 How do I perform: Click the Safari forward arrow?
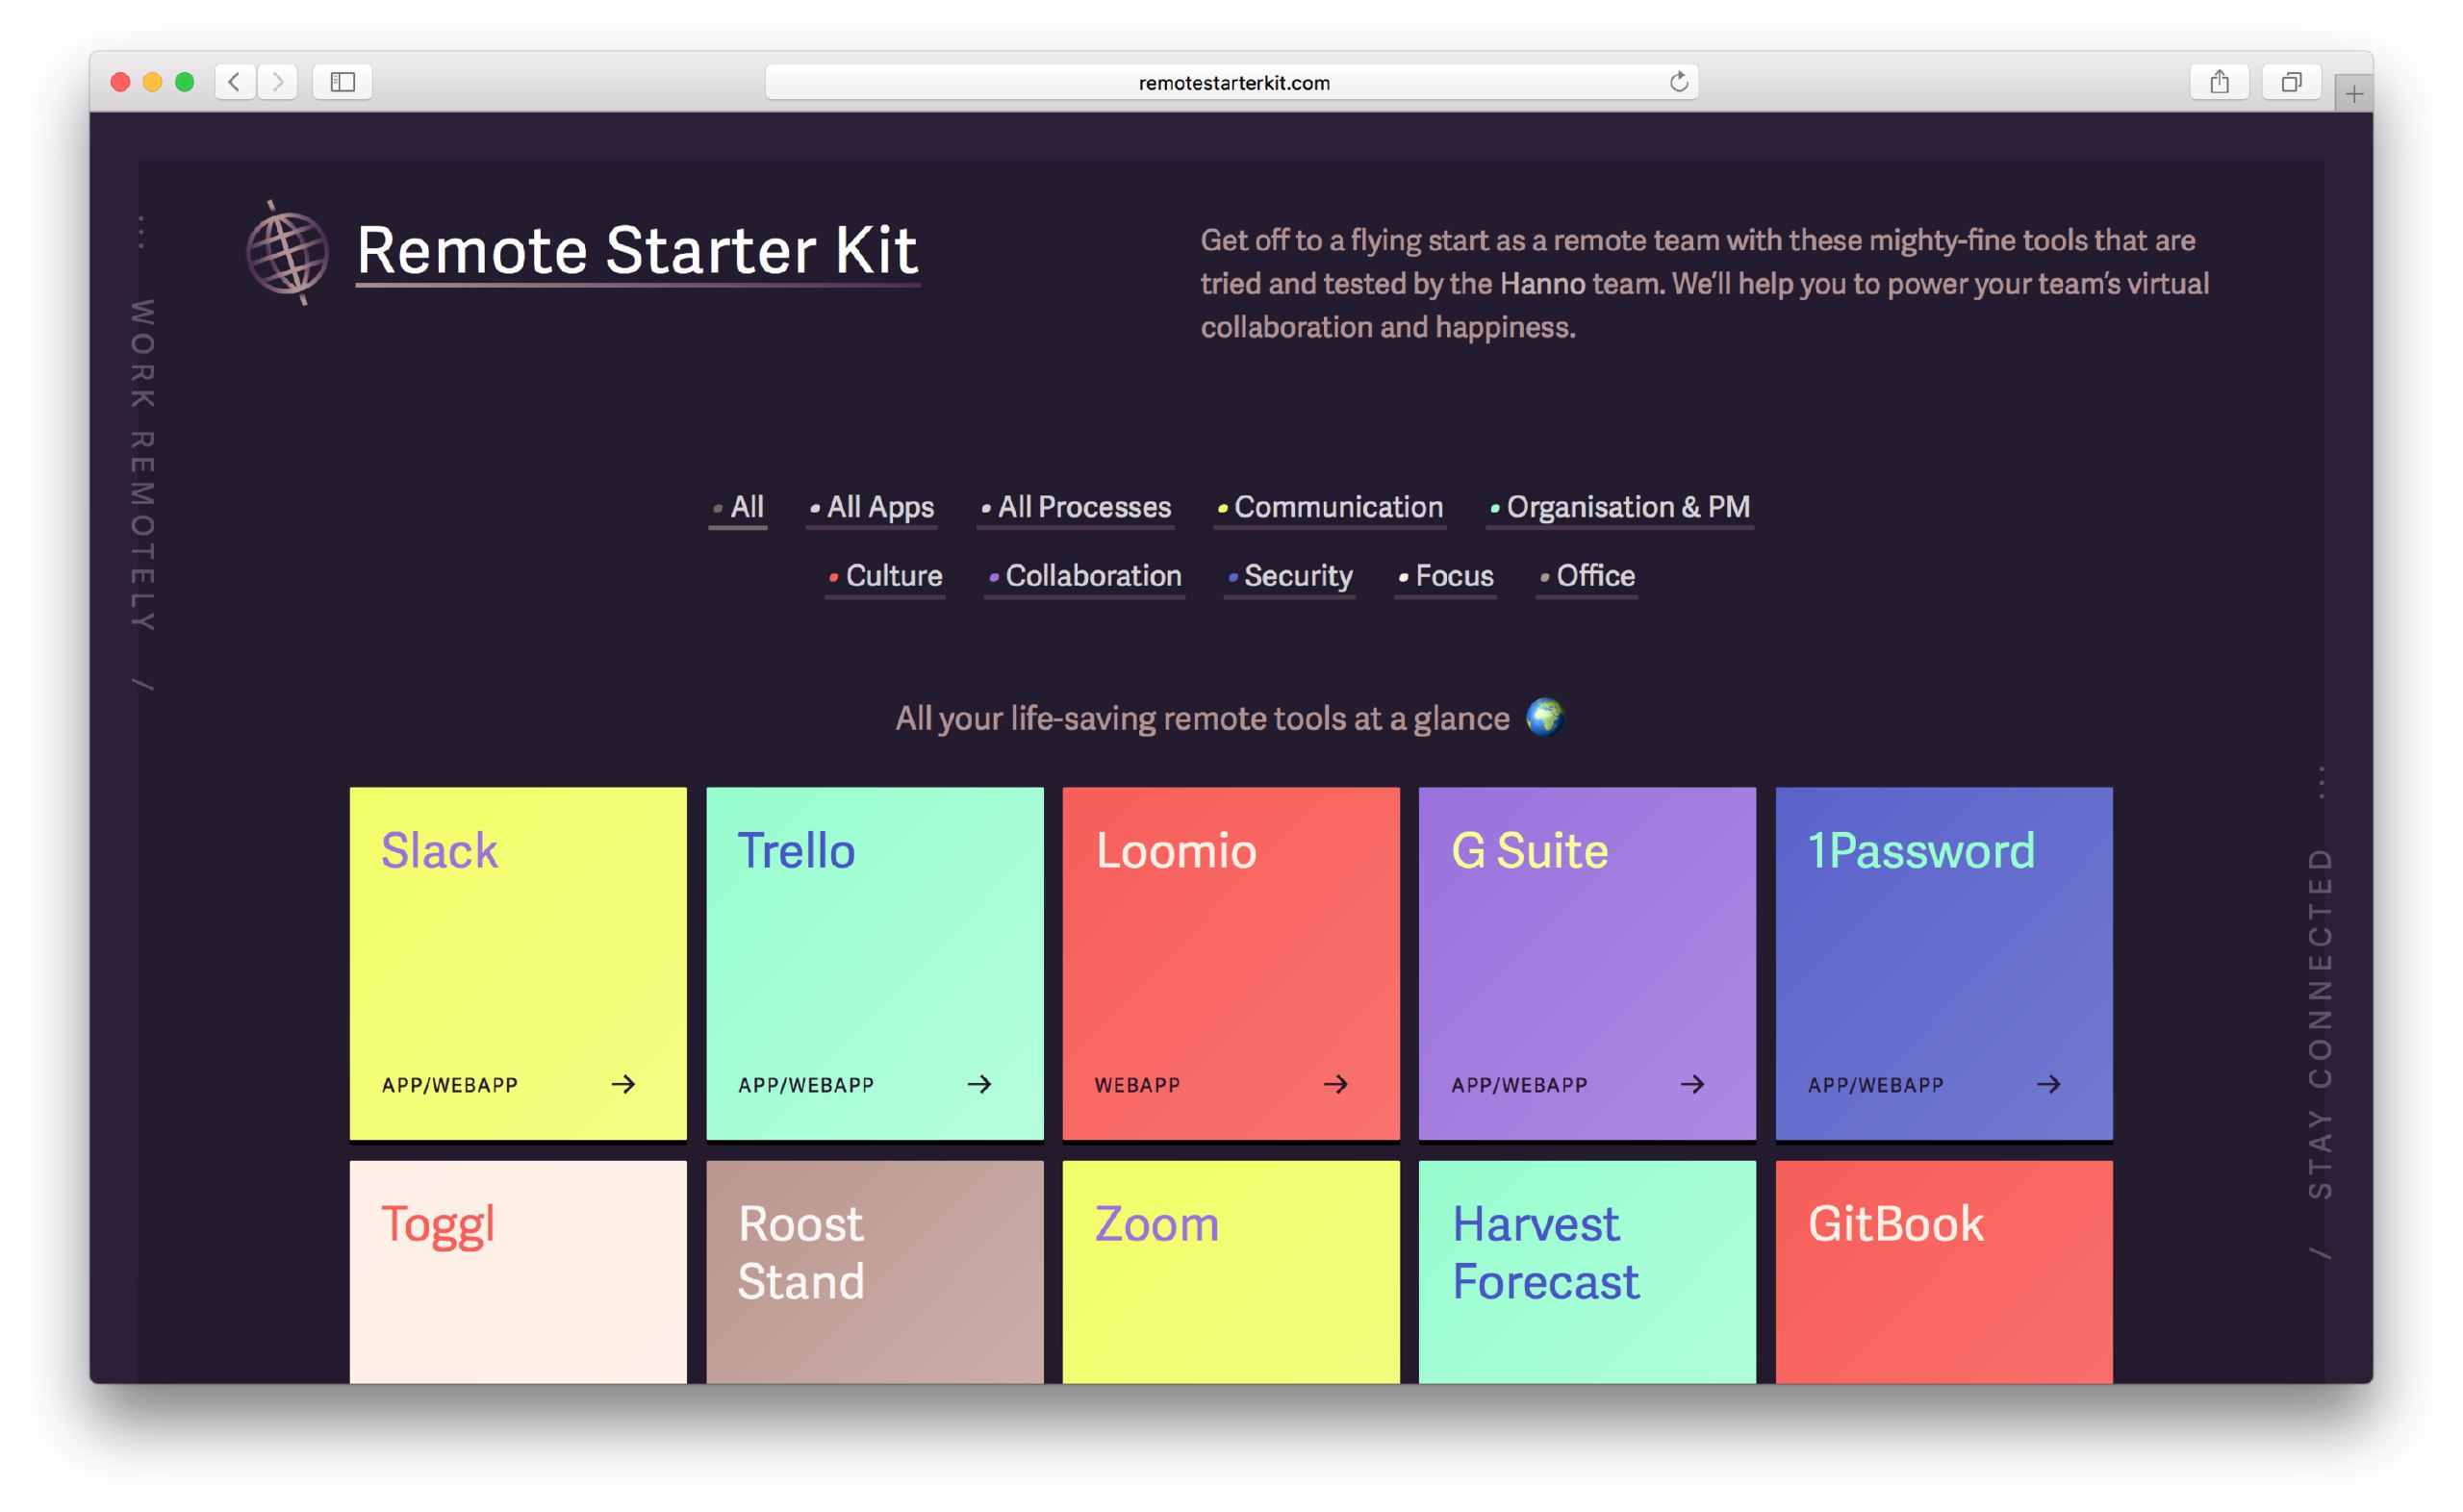pyautogui.click(x=277, y=82)
